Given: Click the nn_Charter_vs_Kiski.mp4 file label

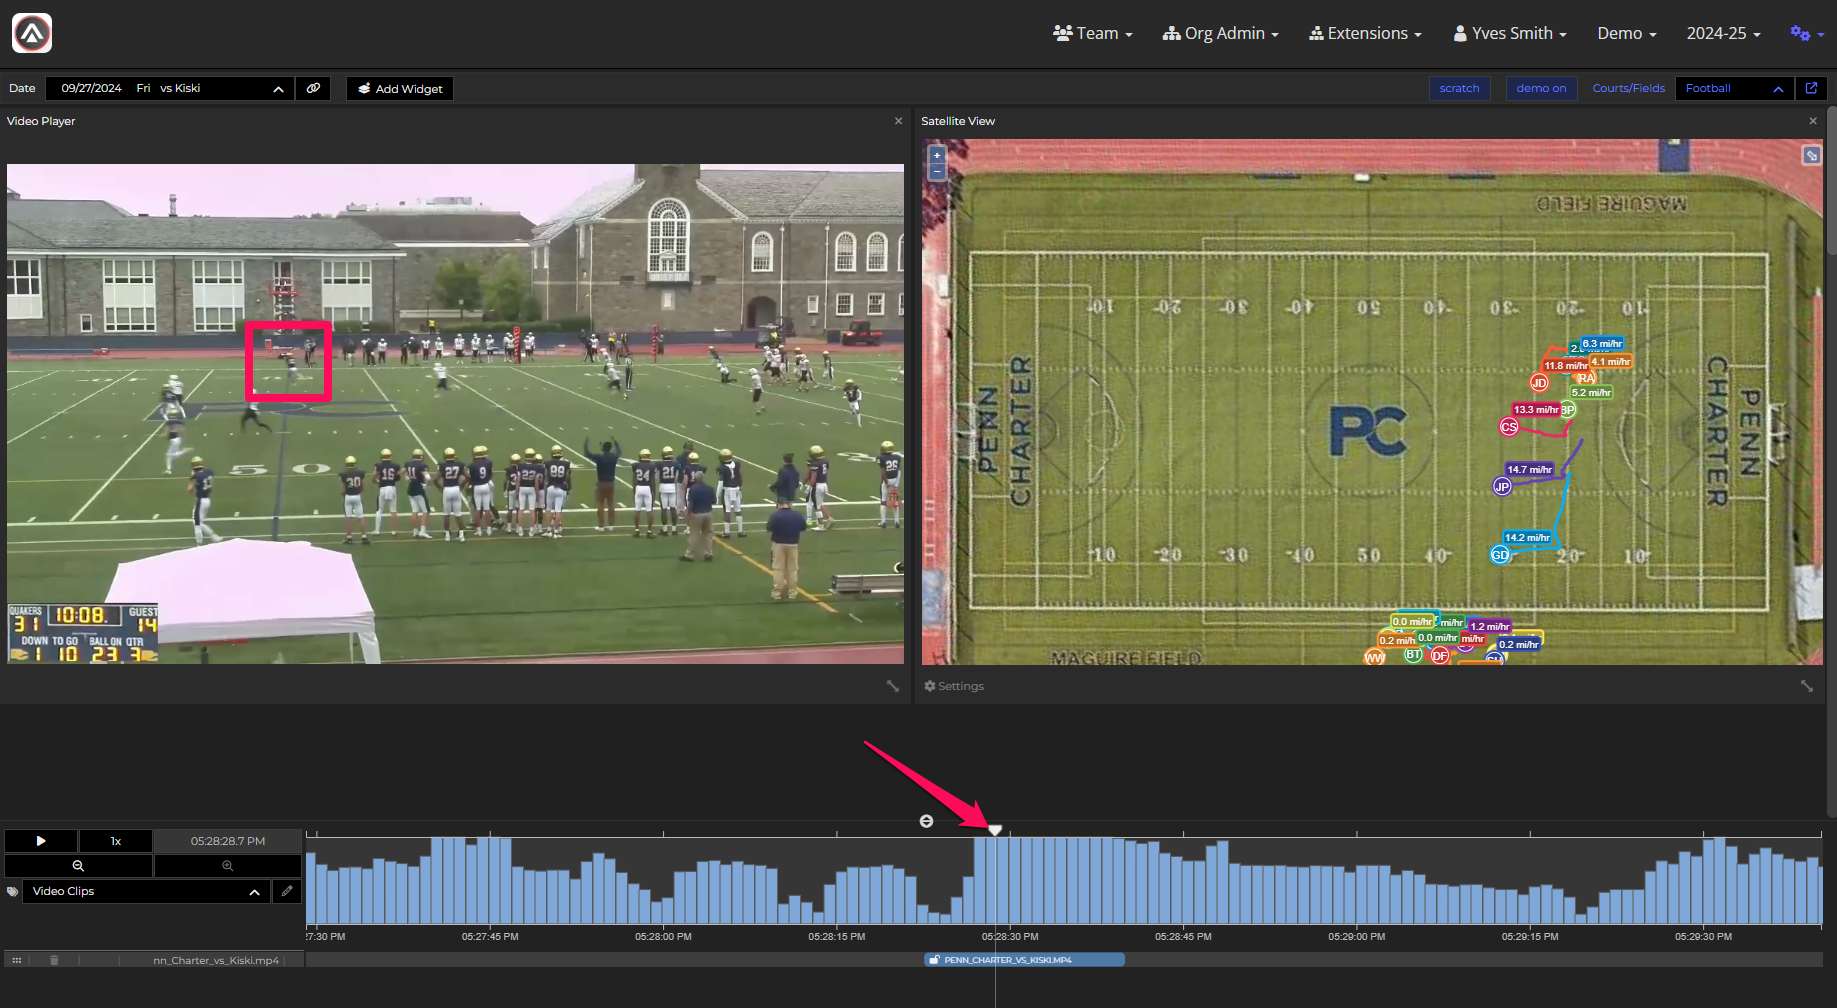Looking at the screenshot, I should (216, 960).
